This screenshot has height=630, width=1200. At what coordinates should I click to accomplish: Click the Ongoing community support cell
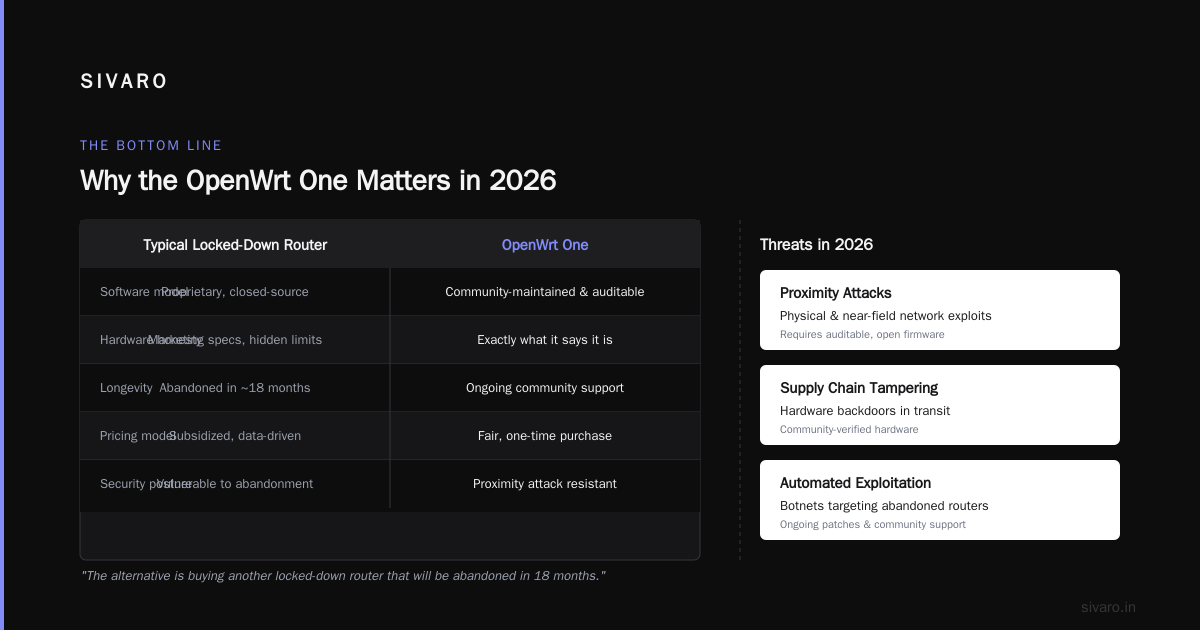tap(545, 388)
